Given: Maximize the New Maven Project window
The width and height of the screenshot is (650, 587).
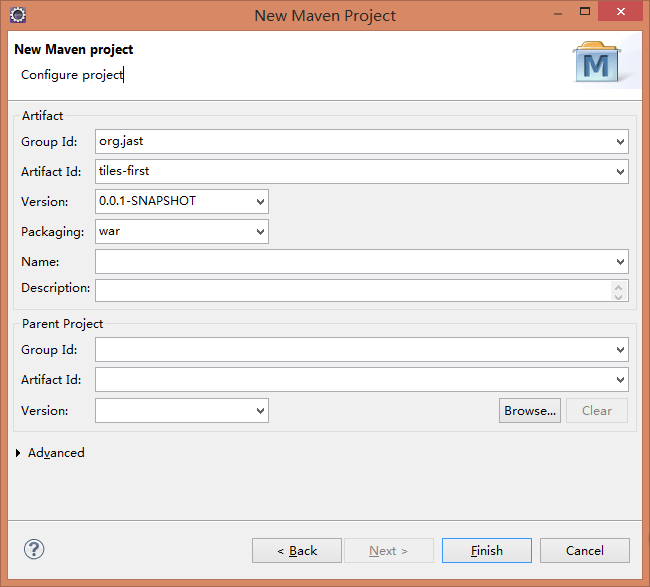Looking at the screenshot, I should (x=585, y=12).
